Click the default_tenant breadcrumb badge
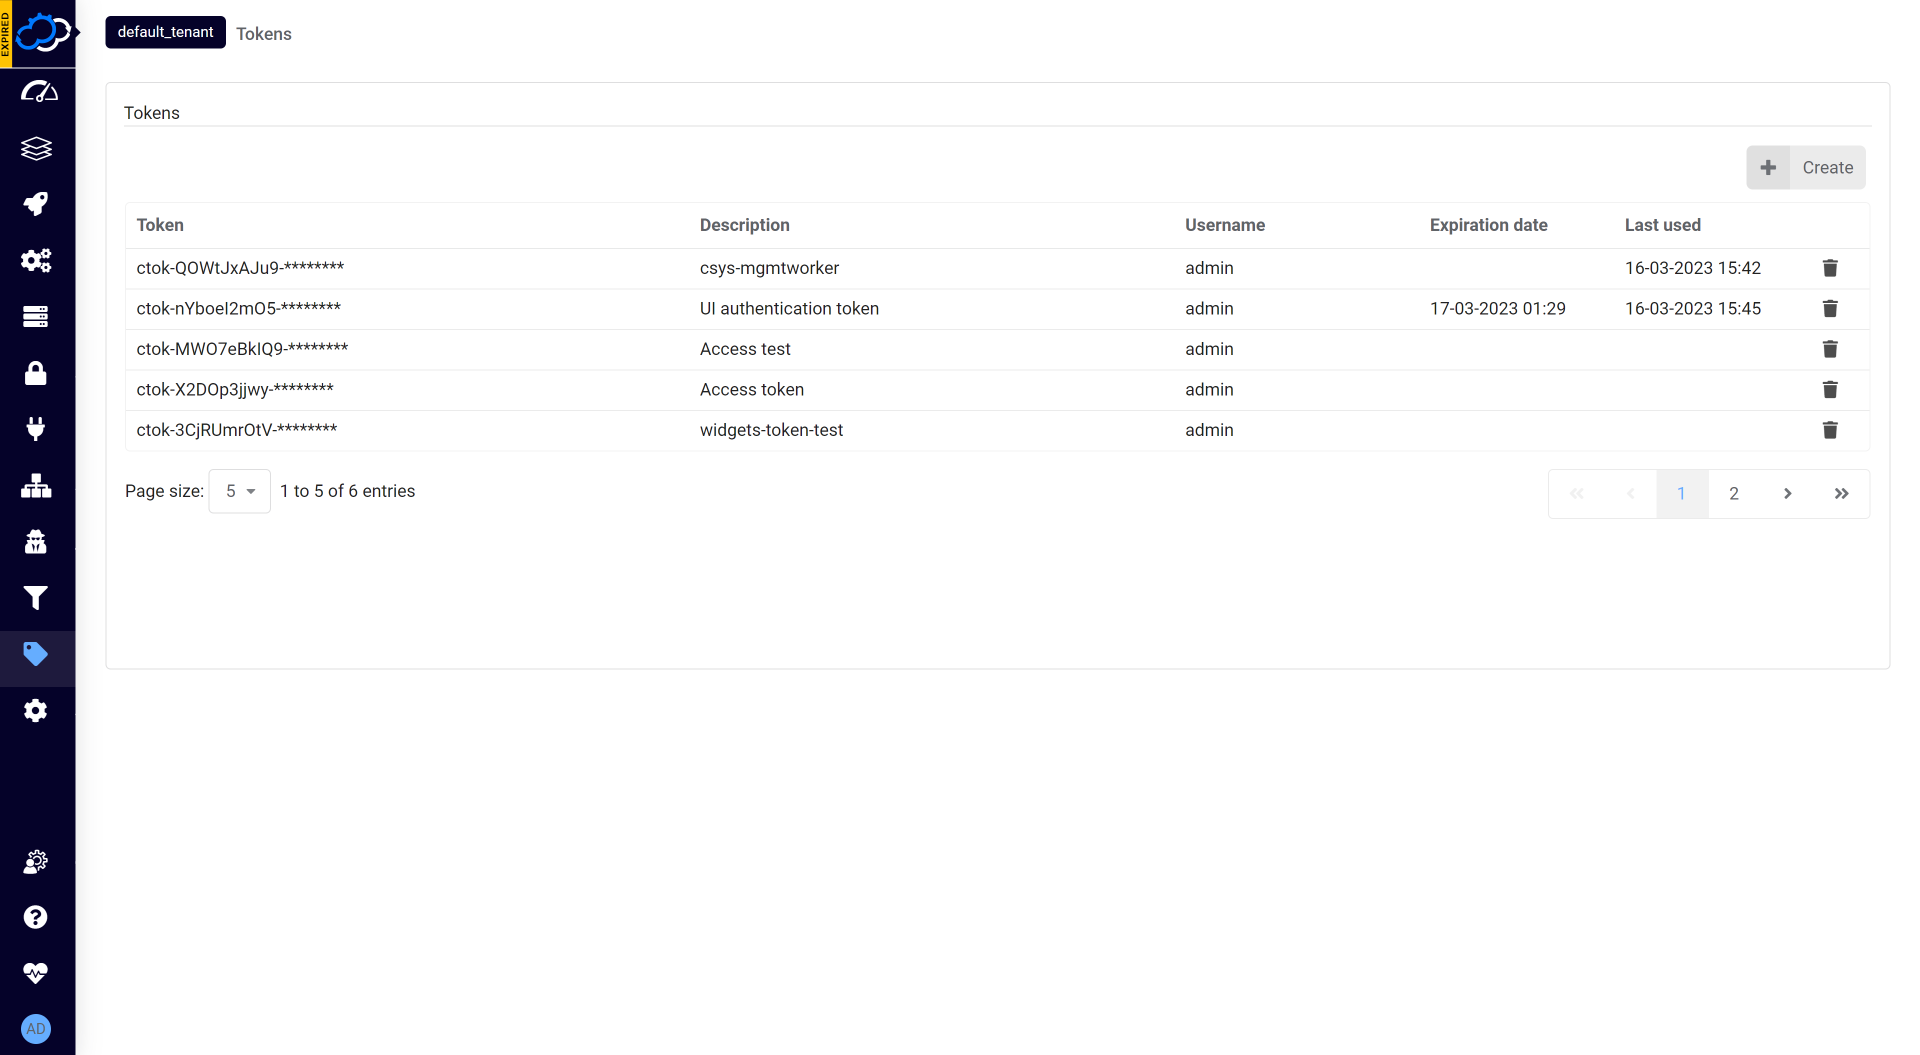The image size is (1920, 1055). (x=166, y=32)
